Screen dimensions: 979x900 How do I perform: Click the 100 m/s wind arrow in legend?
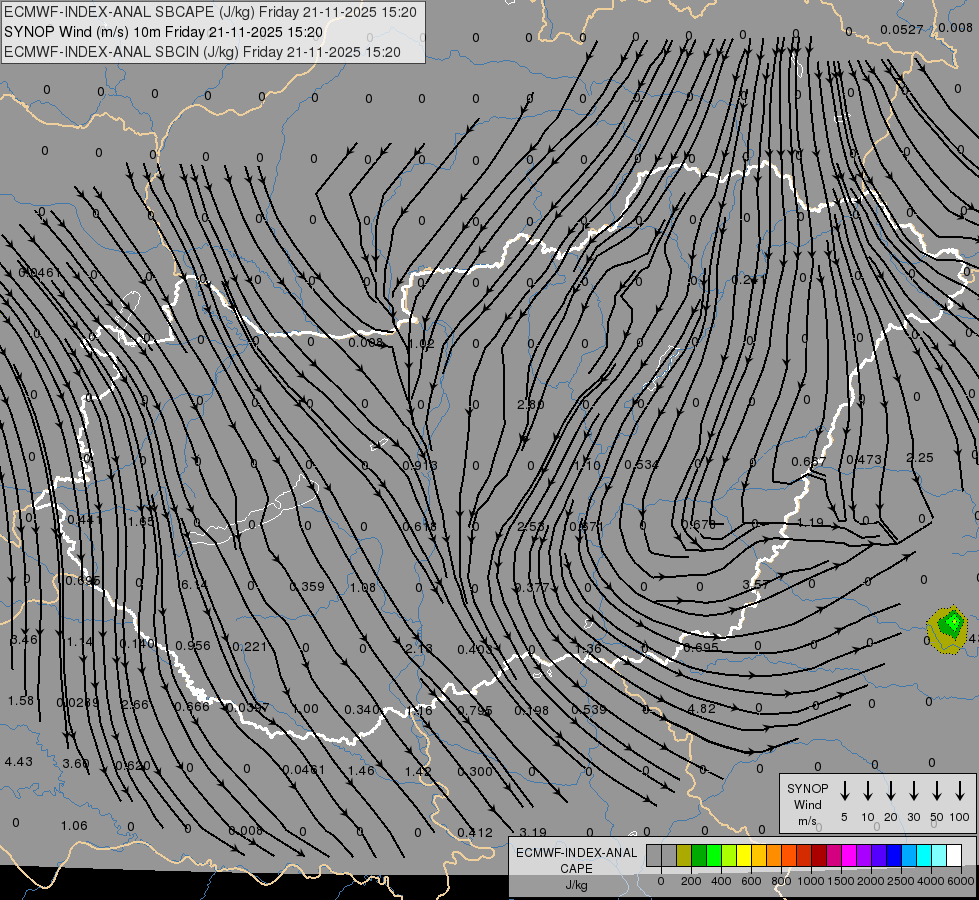[960, 791]
